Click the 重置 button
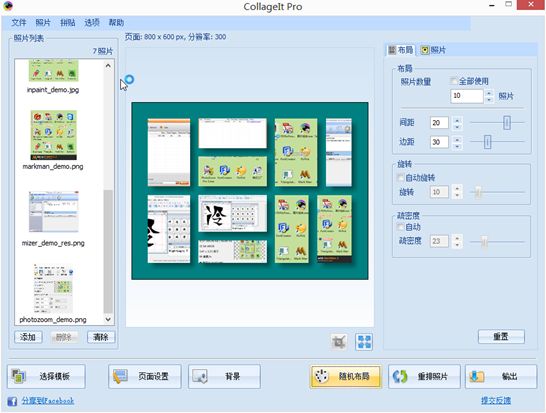This screenshot has height=413, width=546. pyautogui.click(x=501, y=337)
